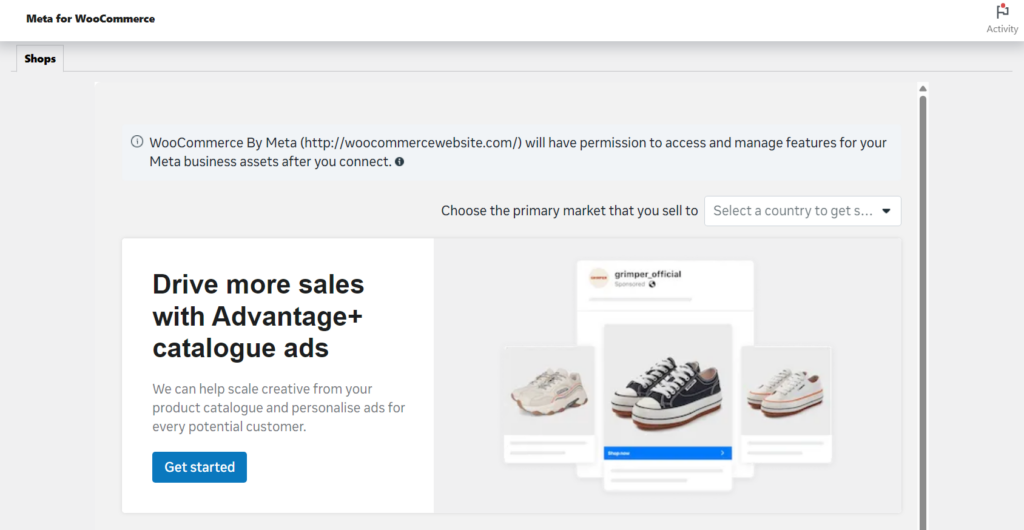
Task: Click the scrollbar up arrow
Action: pos(922,89)
